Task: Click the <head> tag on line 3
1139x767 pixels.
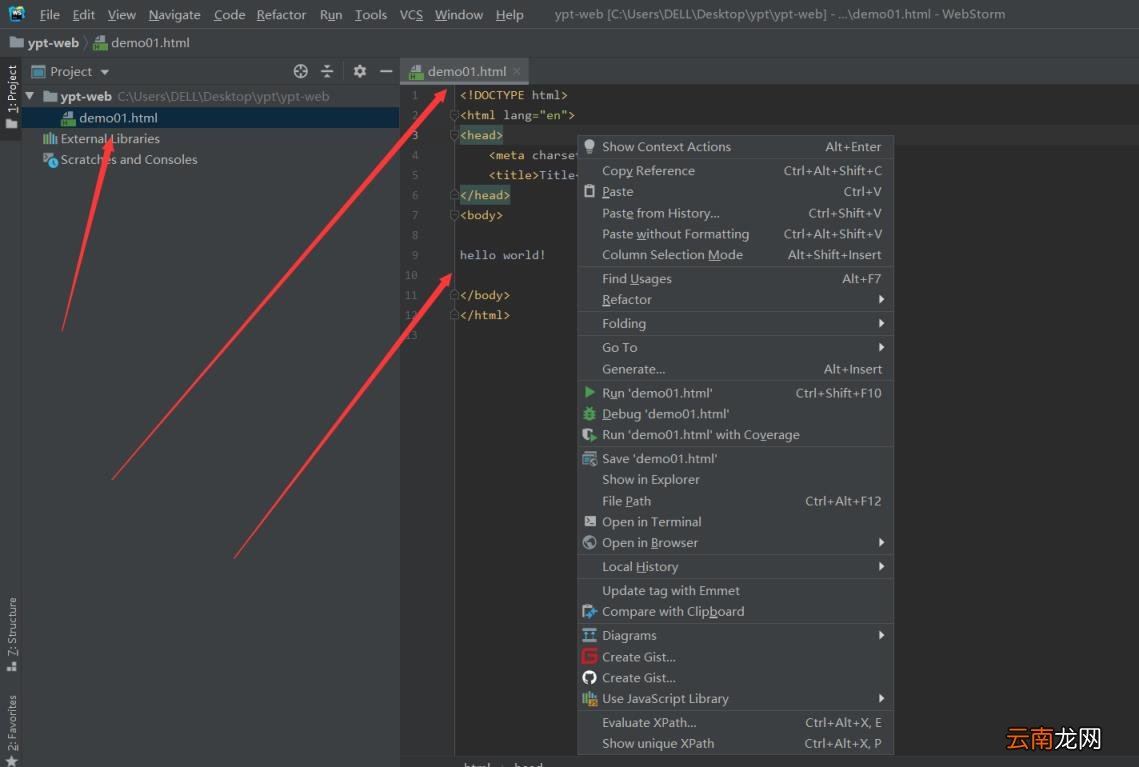Action: 481,135
